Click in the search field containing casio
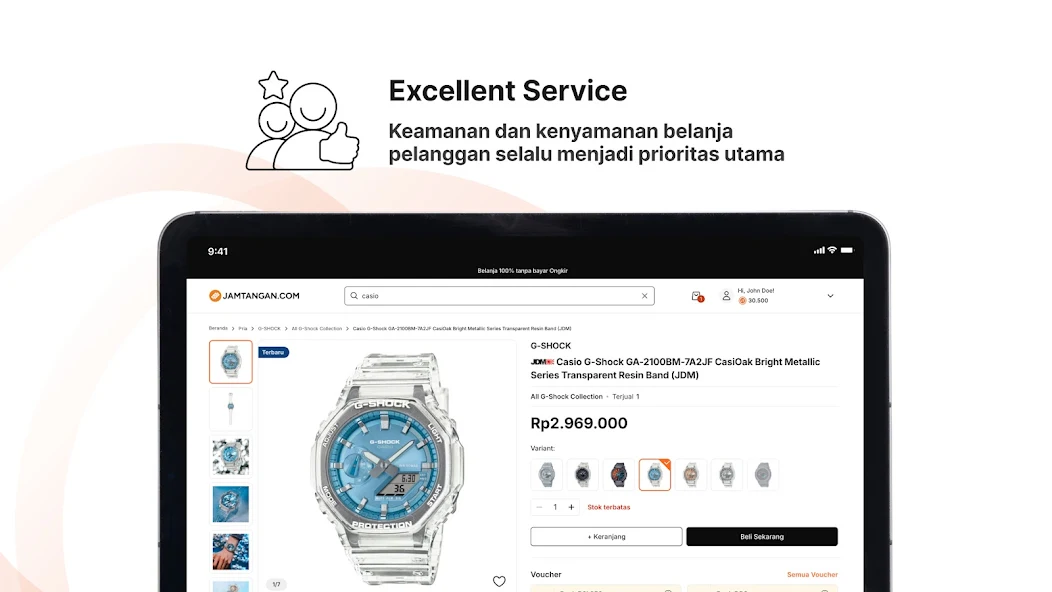The width and height of the screenshot is (1052, 592). [499, 296]
